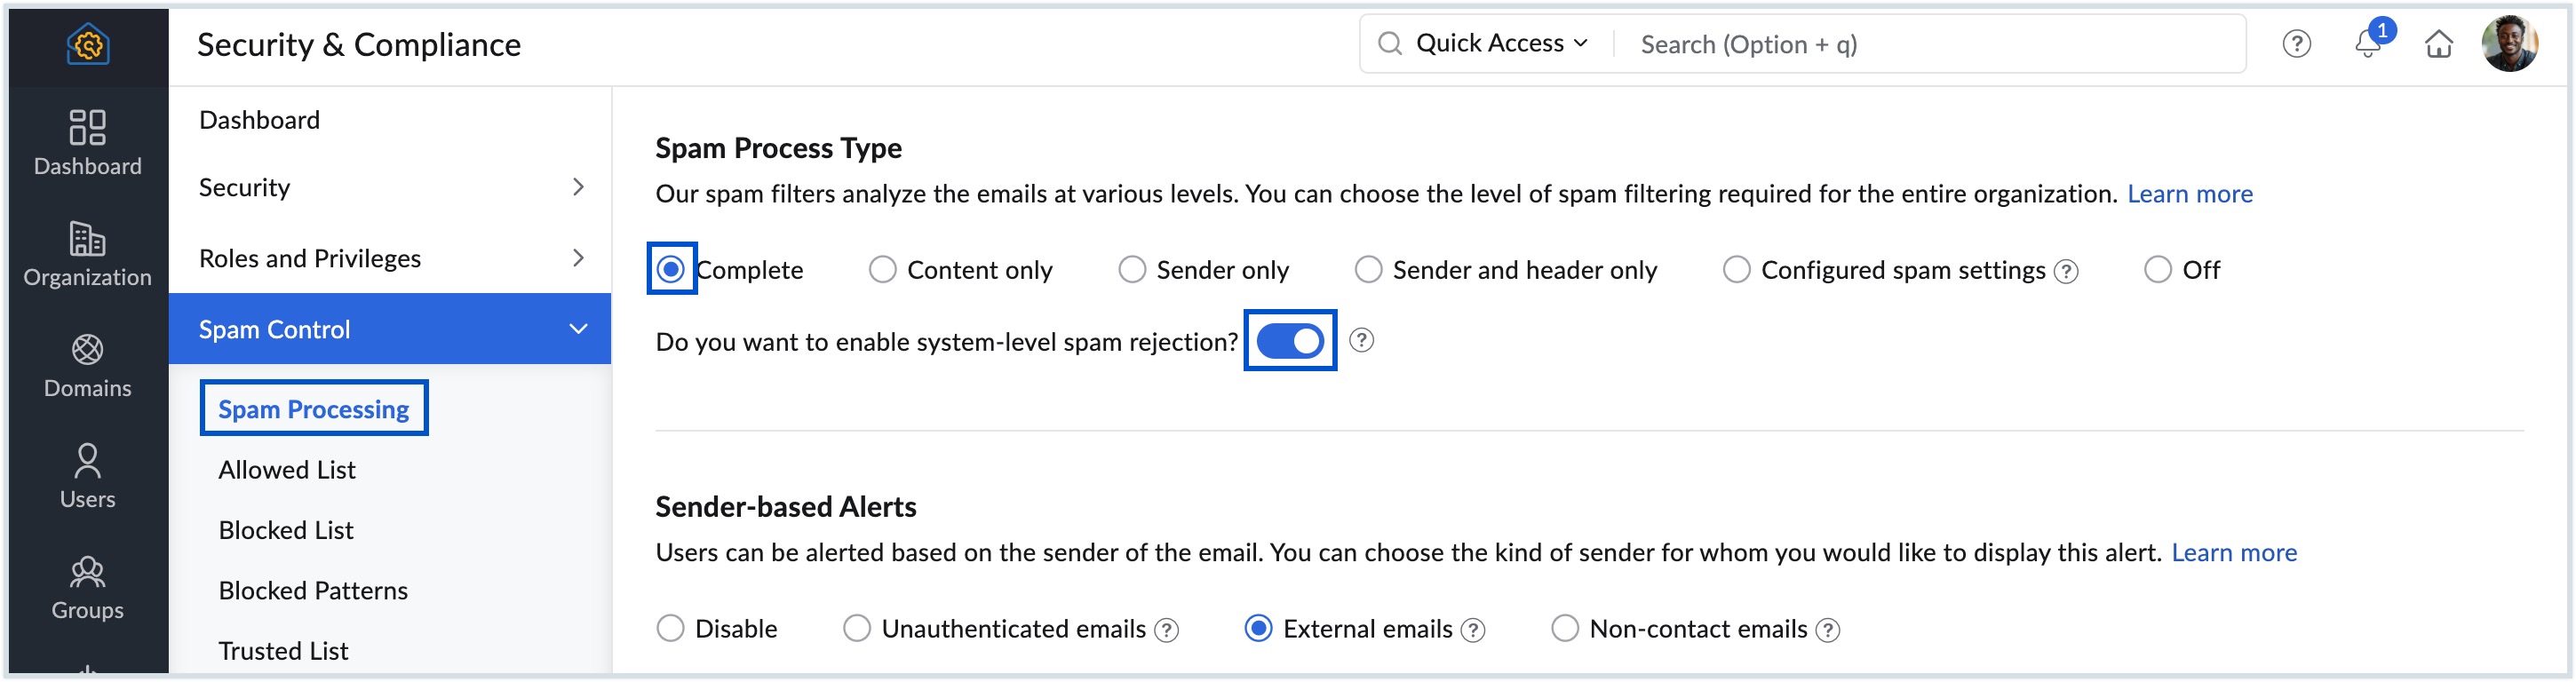This screenshot has height=682, width=2576.
Task: Open Learn more for Sender-based Alerts
Action: pyautogui.click(x=2234, y=552)
